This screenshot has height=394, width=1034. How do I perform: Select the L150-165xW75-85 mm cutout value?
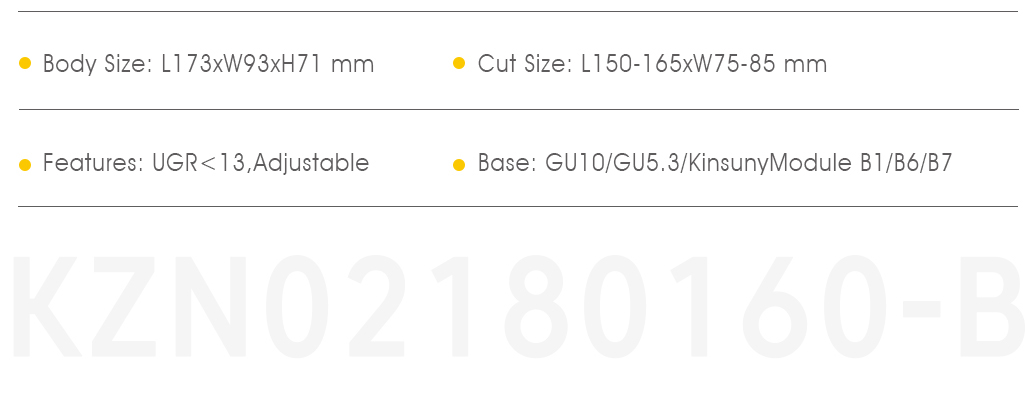coord(704,64)
